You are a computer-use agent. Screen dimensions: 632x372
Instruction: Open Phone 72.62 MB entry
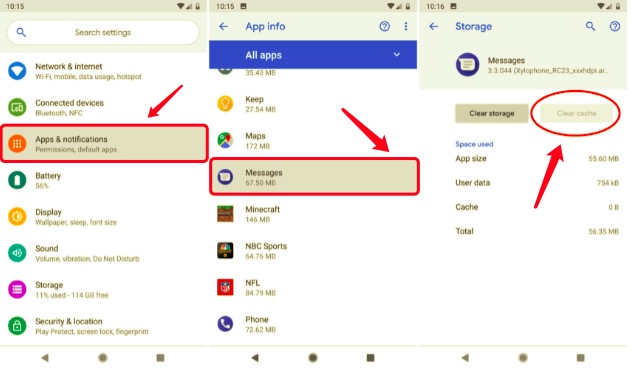[313, 324]
